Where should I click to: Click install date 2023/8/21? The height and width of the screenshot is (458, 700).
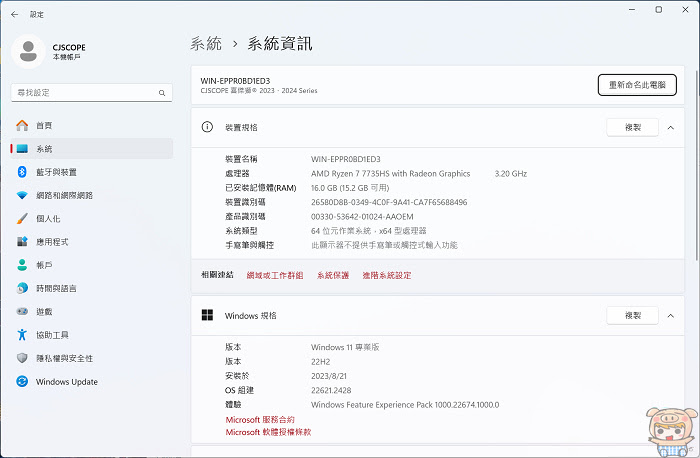coord(329,376)
